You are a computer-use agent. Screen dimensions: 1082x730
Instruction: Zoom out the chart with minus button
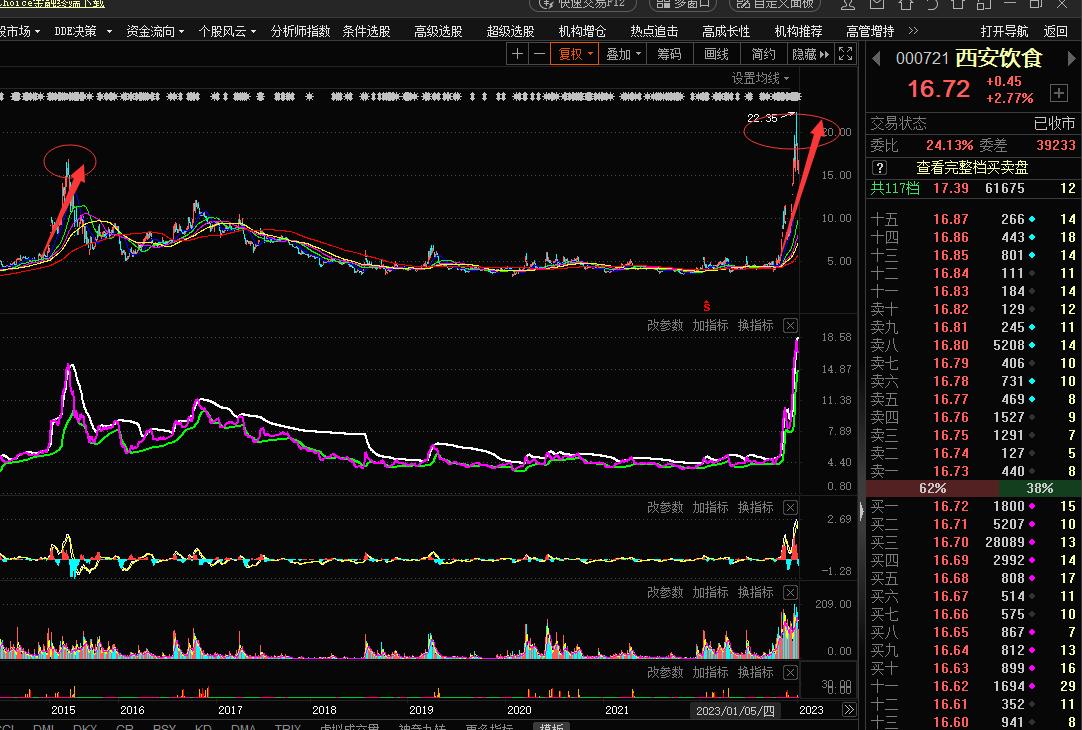pyautogui.click(x=540, y=54)
